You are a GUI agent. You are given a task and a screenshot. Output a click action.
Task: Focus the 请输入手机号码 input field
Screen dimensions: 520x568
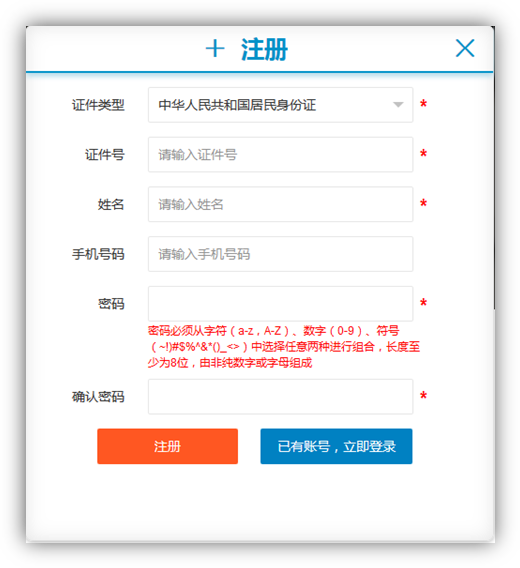click(280, 254)
